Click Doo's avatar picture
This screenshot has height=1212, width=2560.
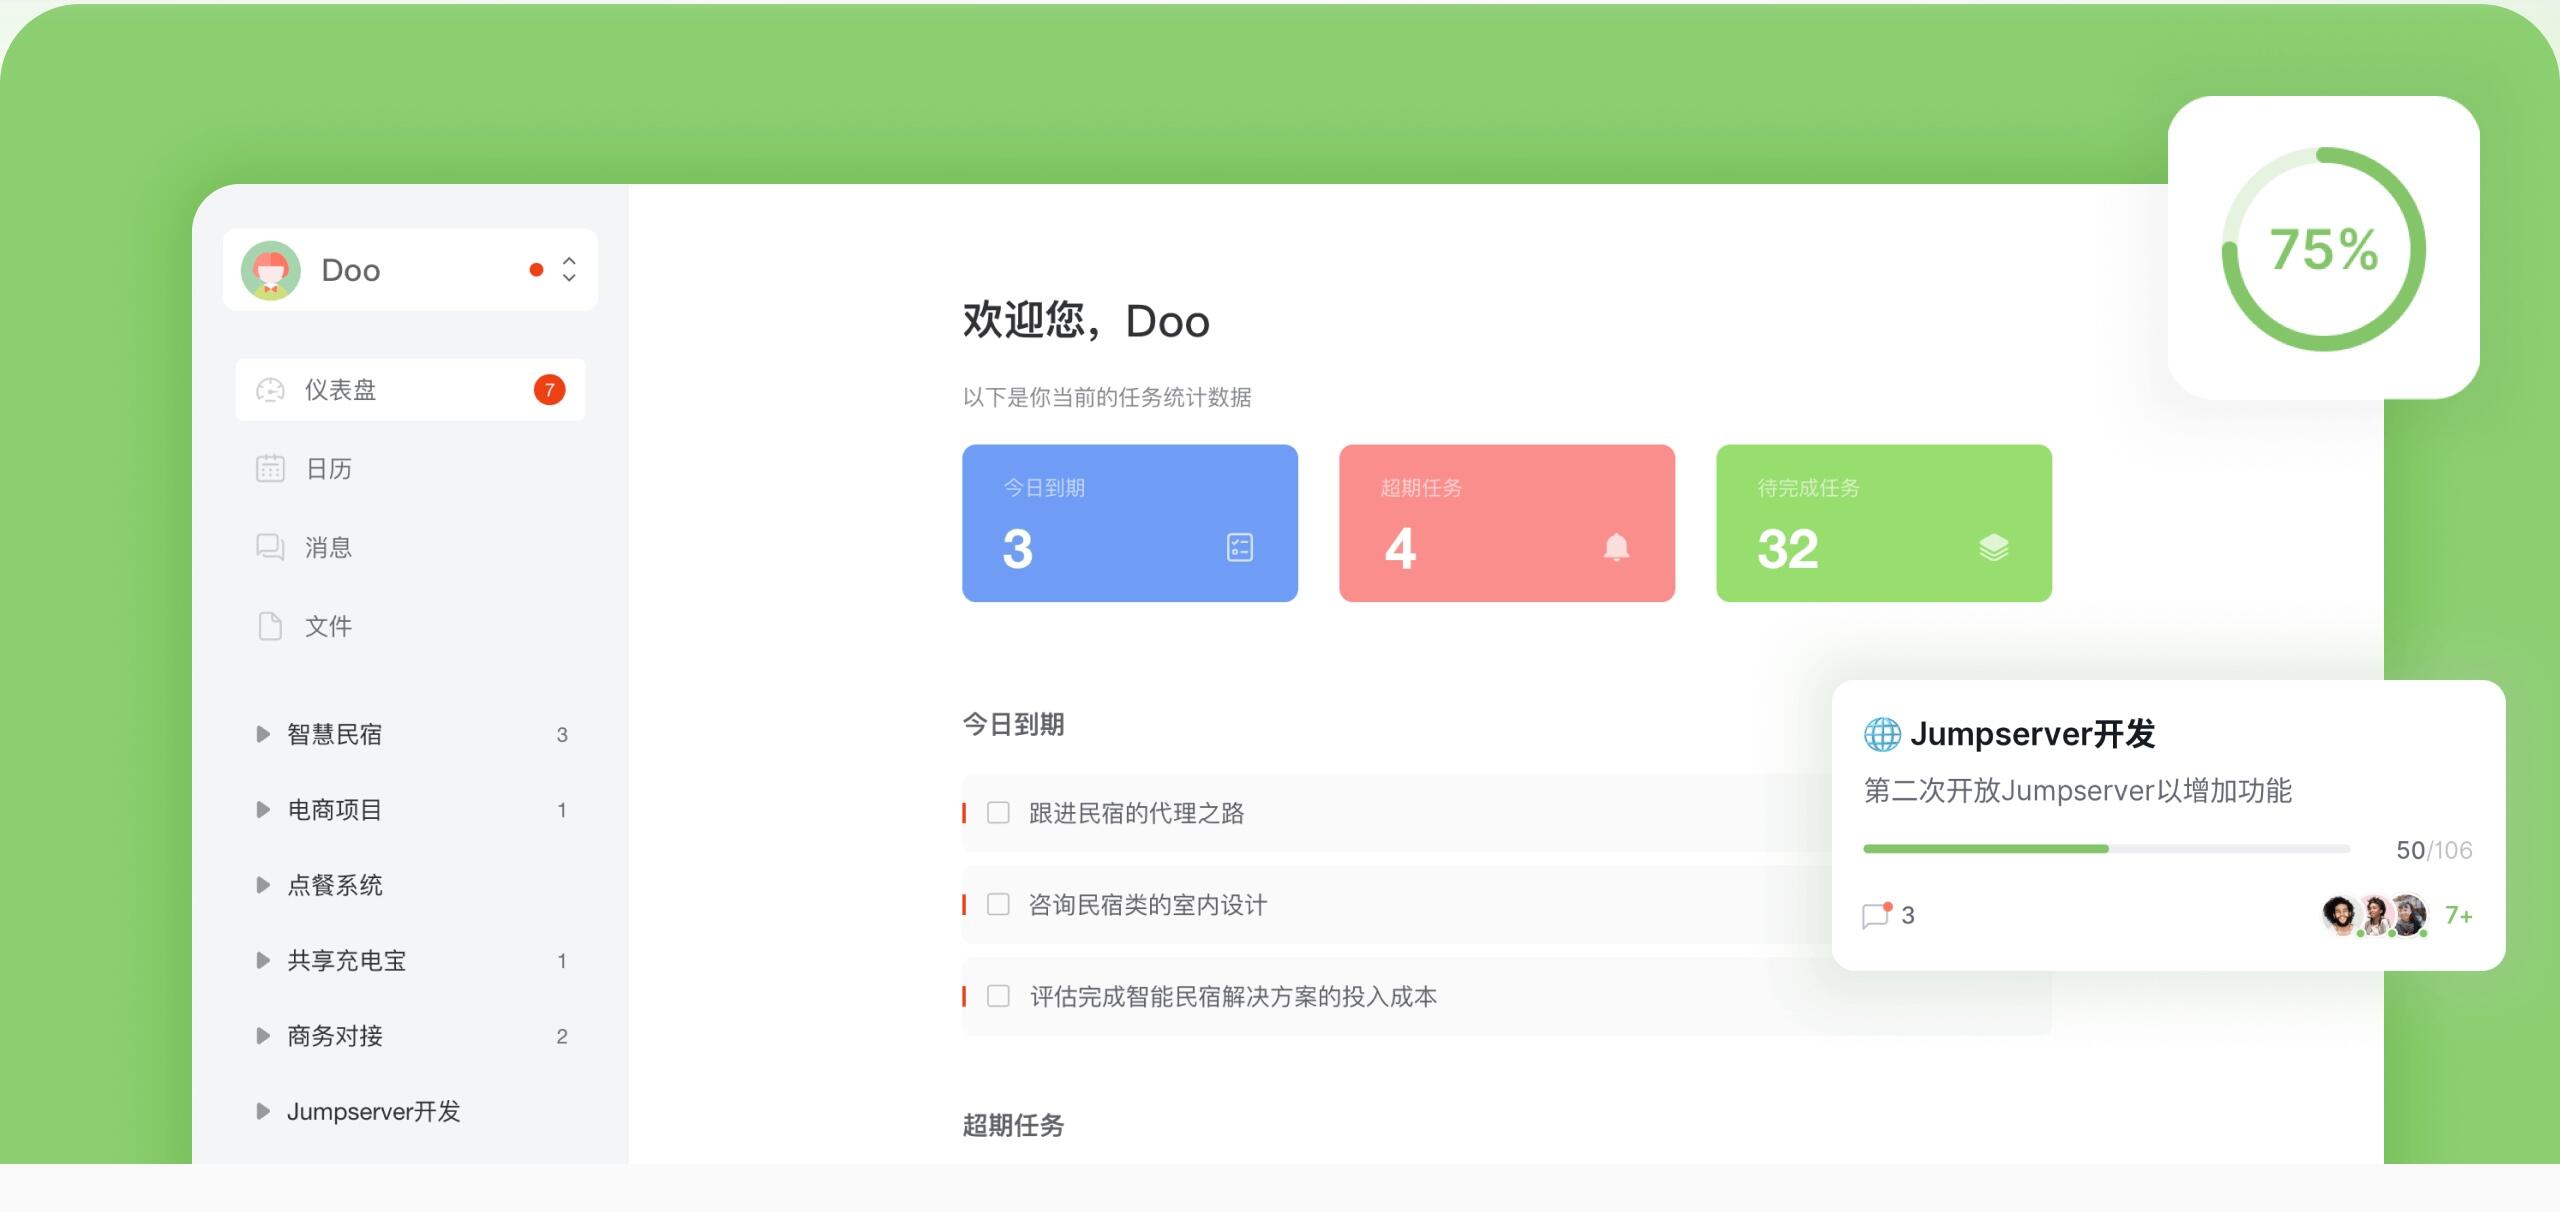272,269
